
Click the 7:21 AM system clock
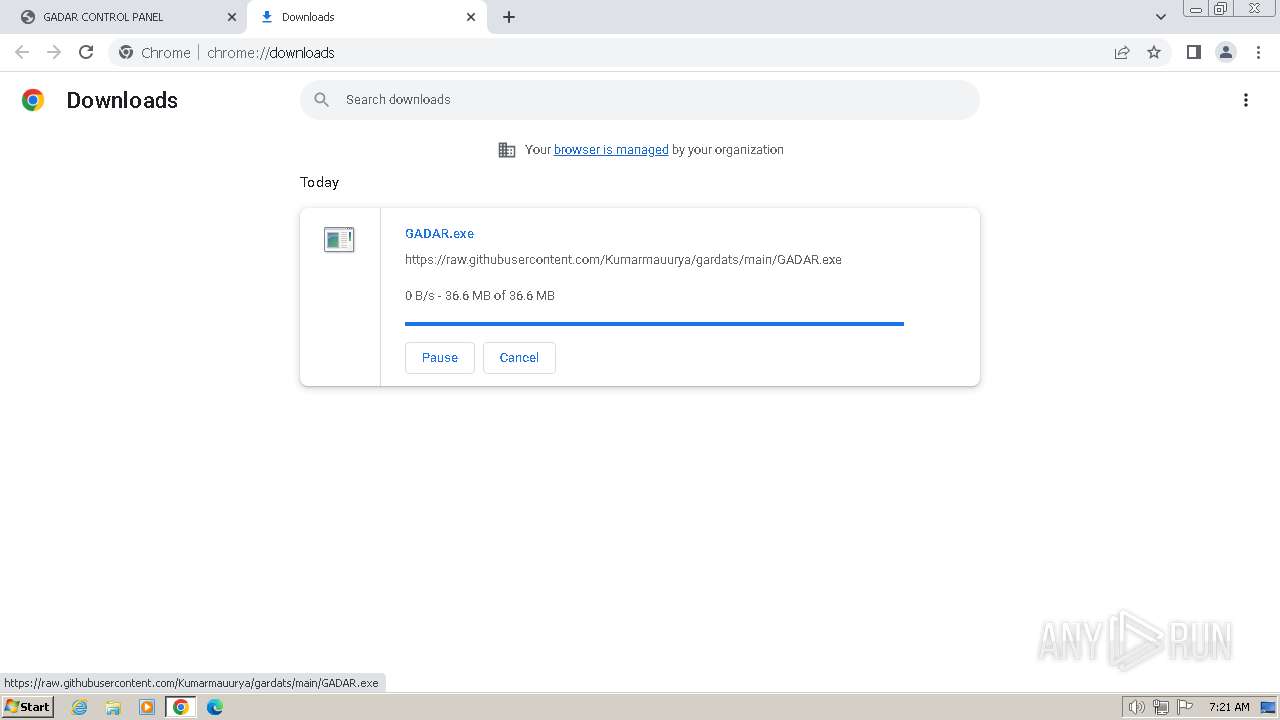[x=1229, y=707]
